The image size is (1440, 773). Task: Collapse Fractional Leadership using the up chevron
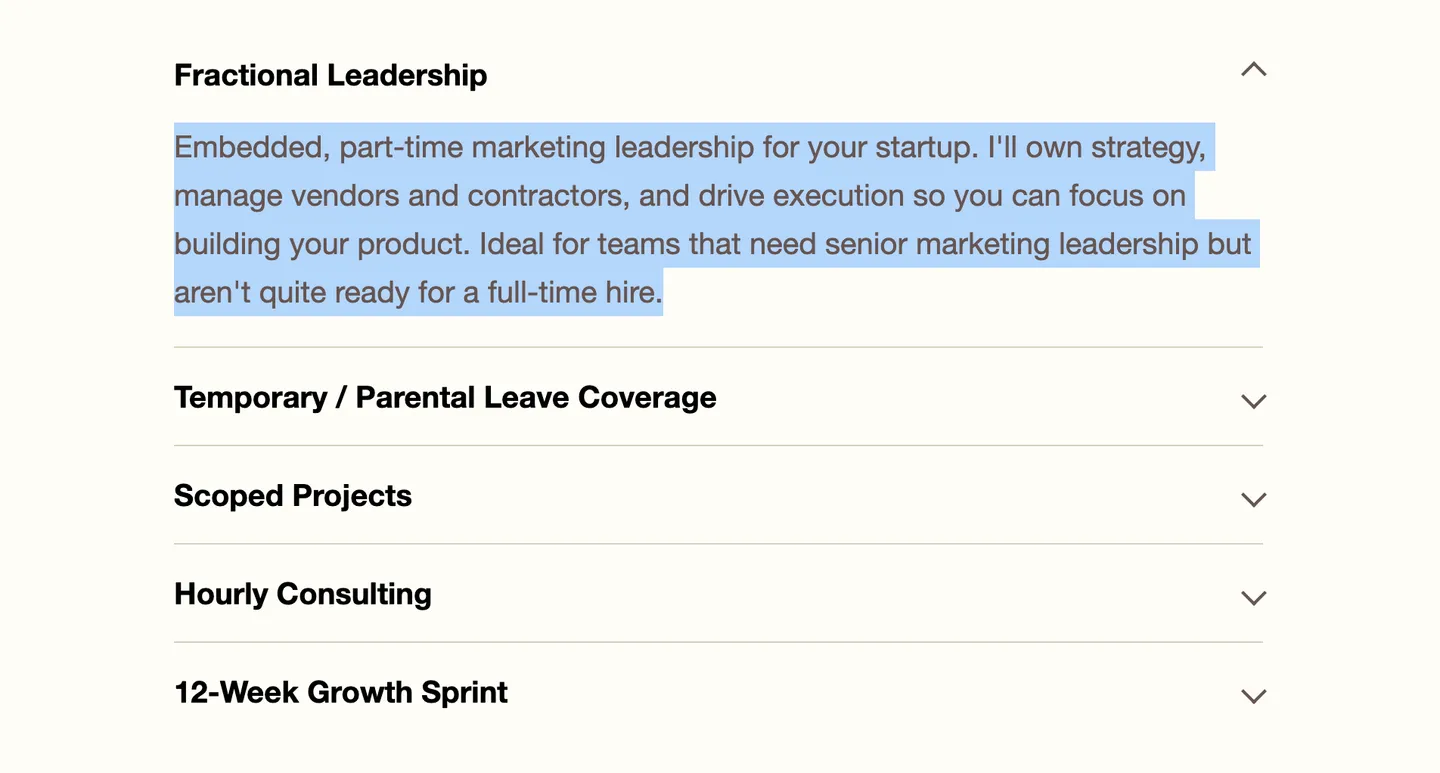[x=1253, y=70]
